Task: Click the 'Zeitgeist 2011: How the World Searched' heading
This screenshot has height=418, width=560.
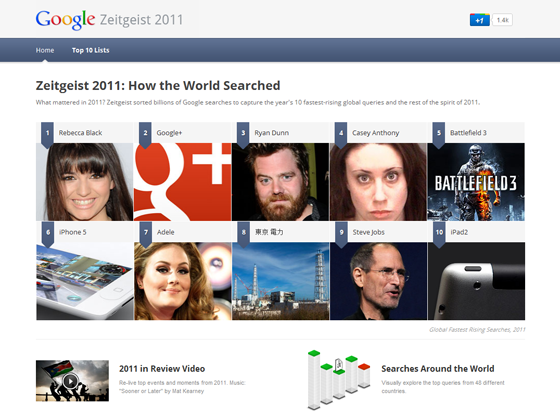Action: click(158, 86)
